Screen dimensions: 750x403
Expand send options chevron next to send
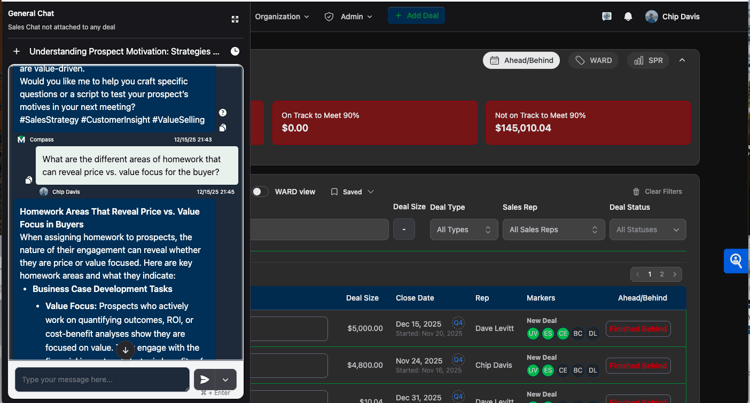(226, 379)
